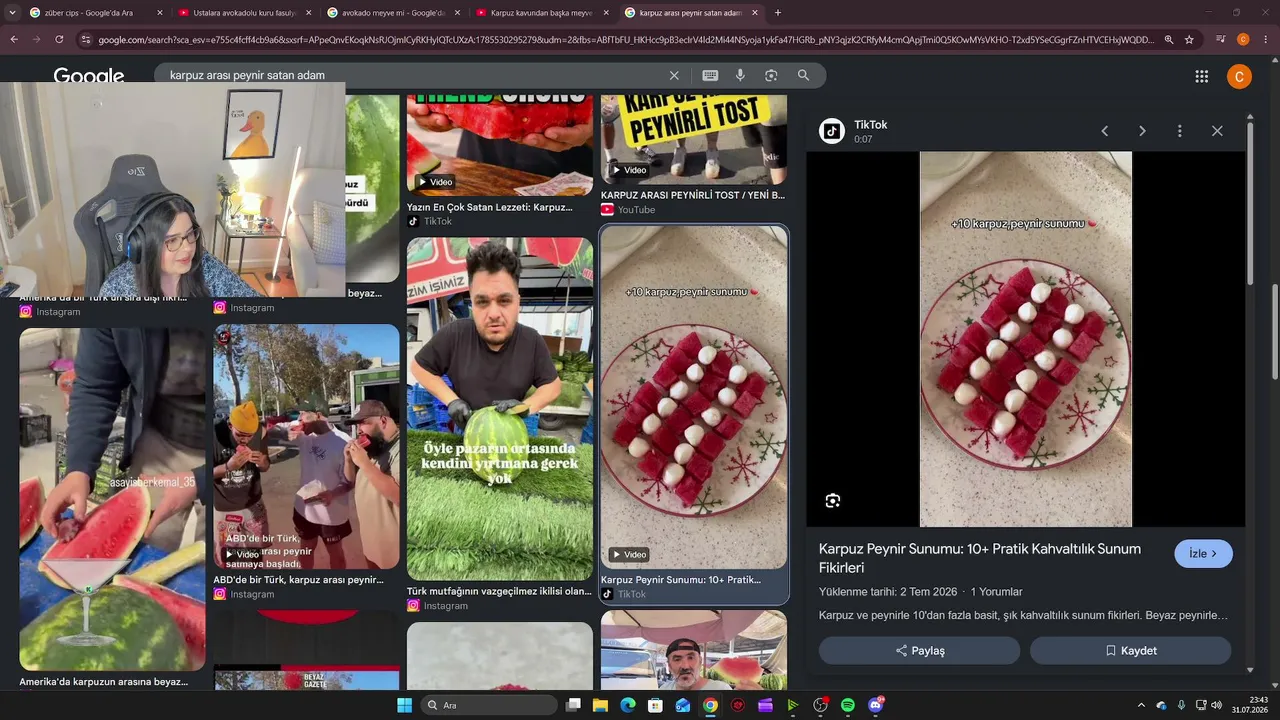Viewport: 1280px width, 720px height.
Task: Switch to the 'züber cips' tab
Action: click(x=95, y=13)
